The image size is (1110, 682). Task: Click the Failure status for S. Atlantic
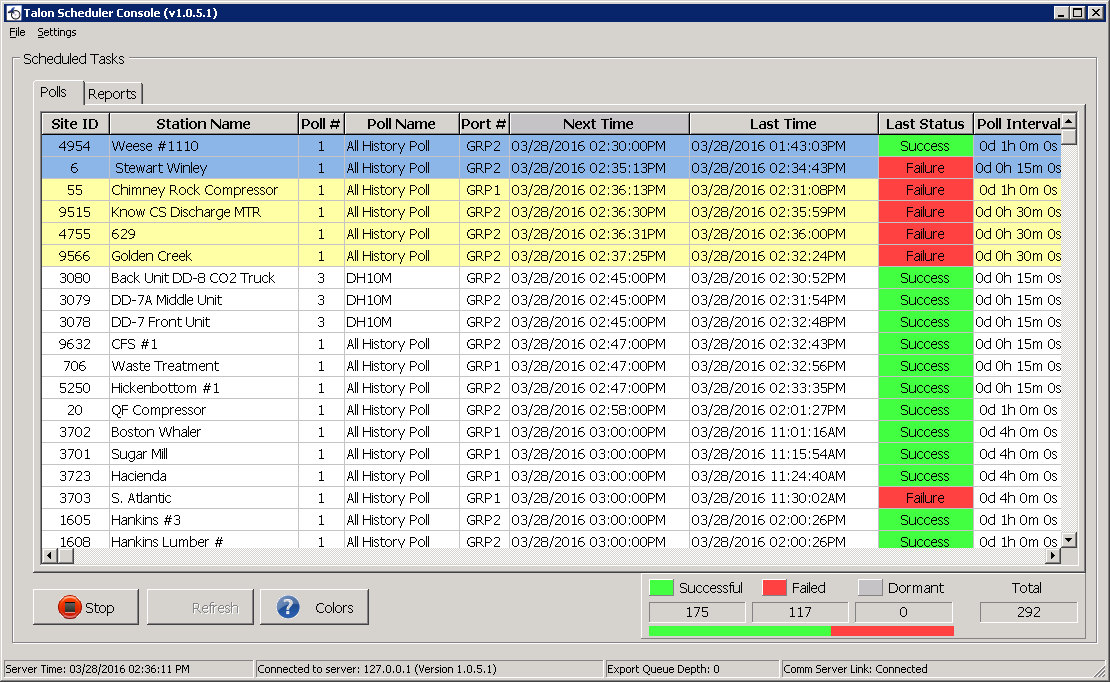coord(925,498)
